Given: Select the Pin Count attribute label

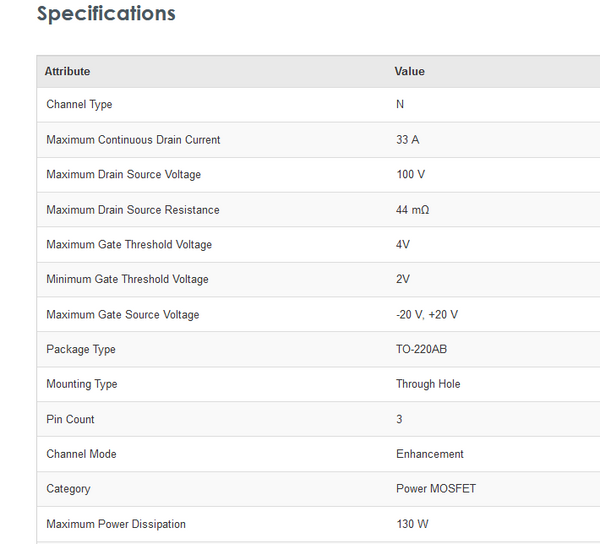Looking at the screenshot, I should (x=70, y=419).
